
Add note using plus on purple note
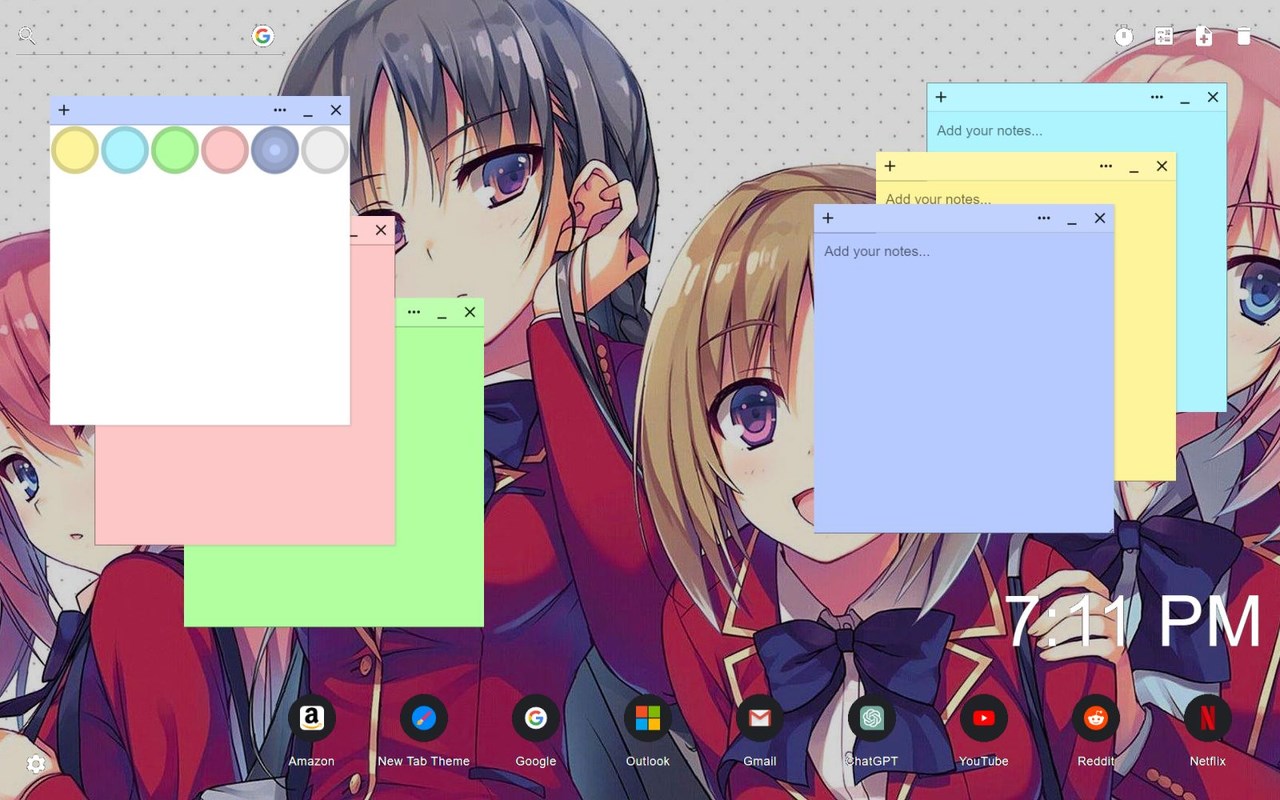tap(828, 218)
